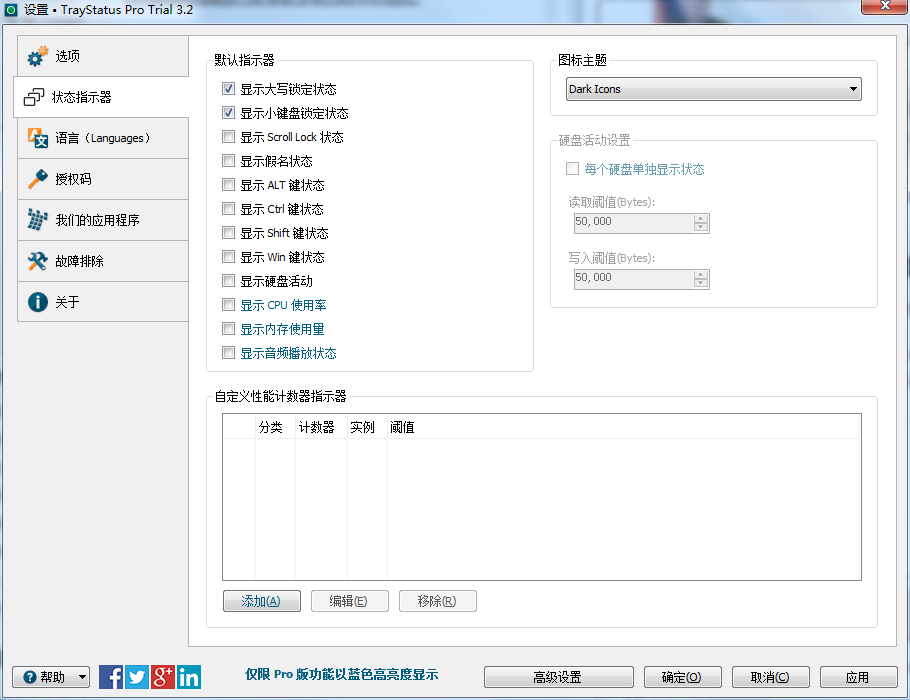Click the 分类 column header
Image resolution: width=910 pixels, height=700 pixels.
276,427
